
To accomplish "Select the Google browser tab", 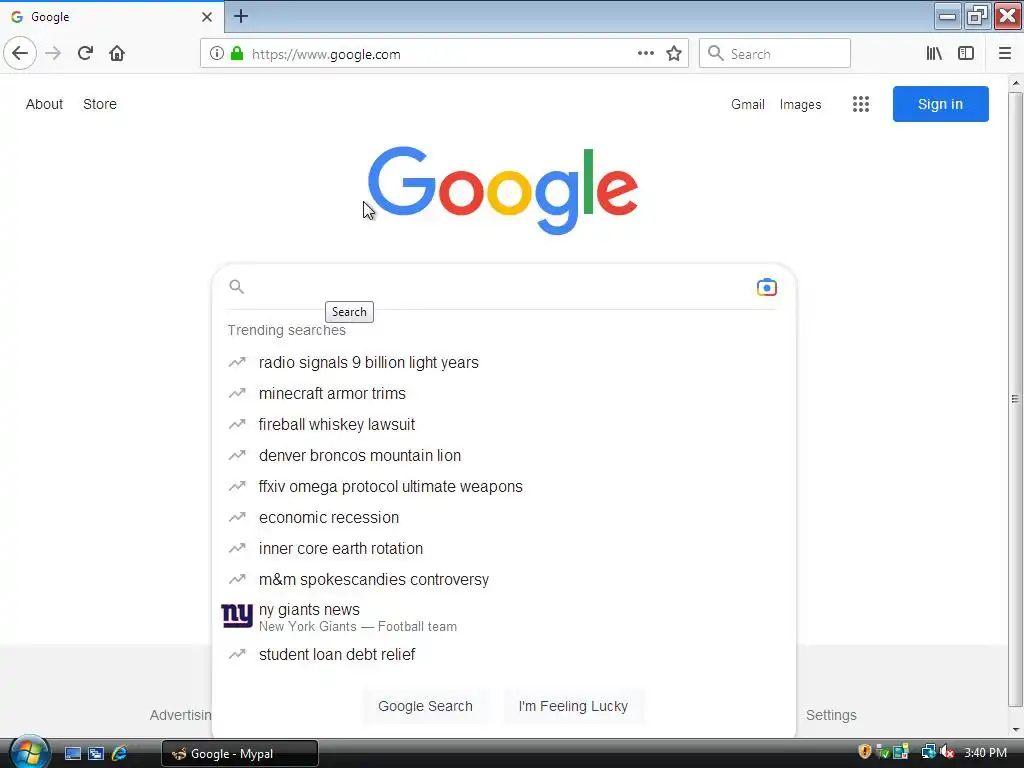I will pos(112,17).
